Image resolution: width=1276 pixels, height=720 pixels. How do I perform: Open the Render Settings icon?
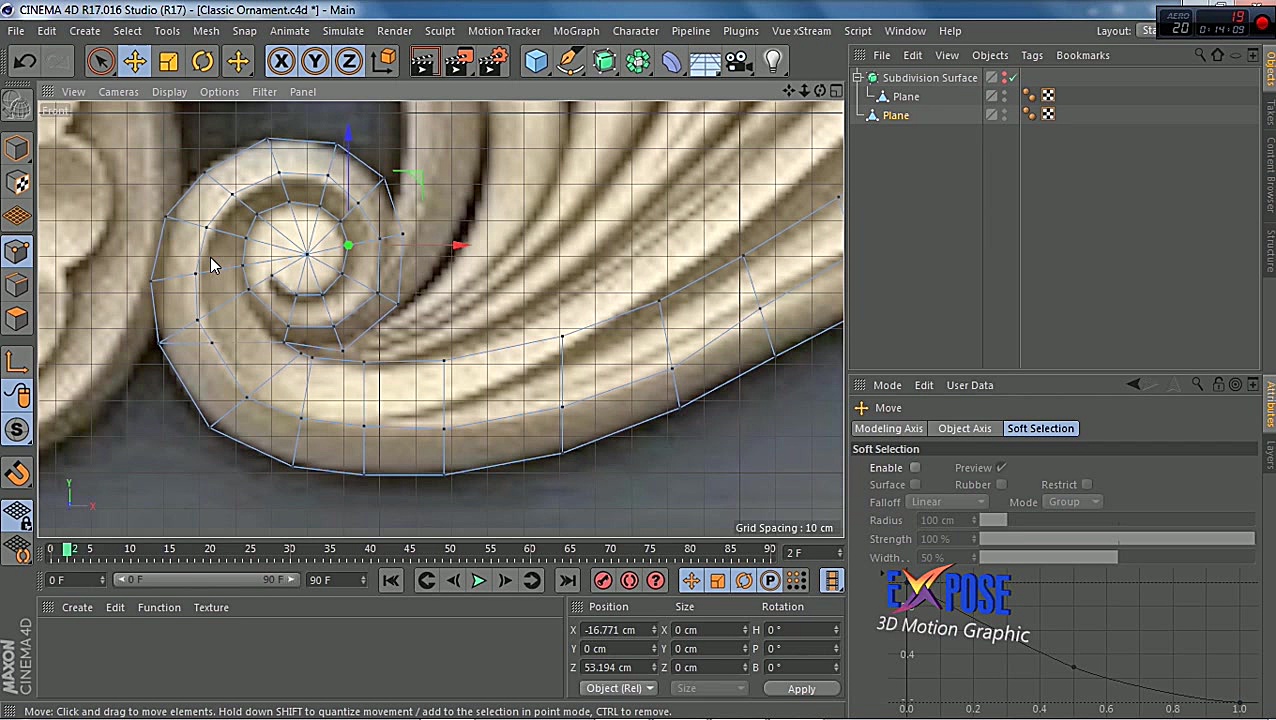point(492,62)
